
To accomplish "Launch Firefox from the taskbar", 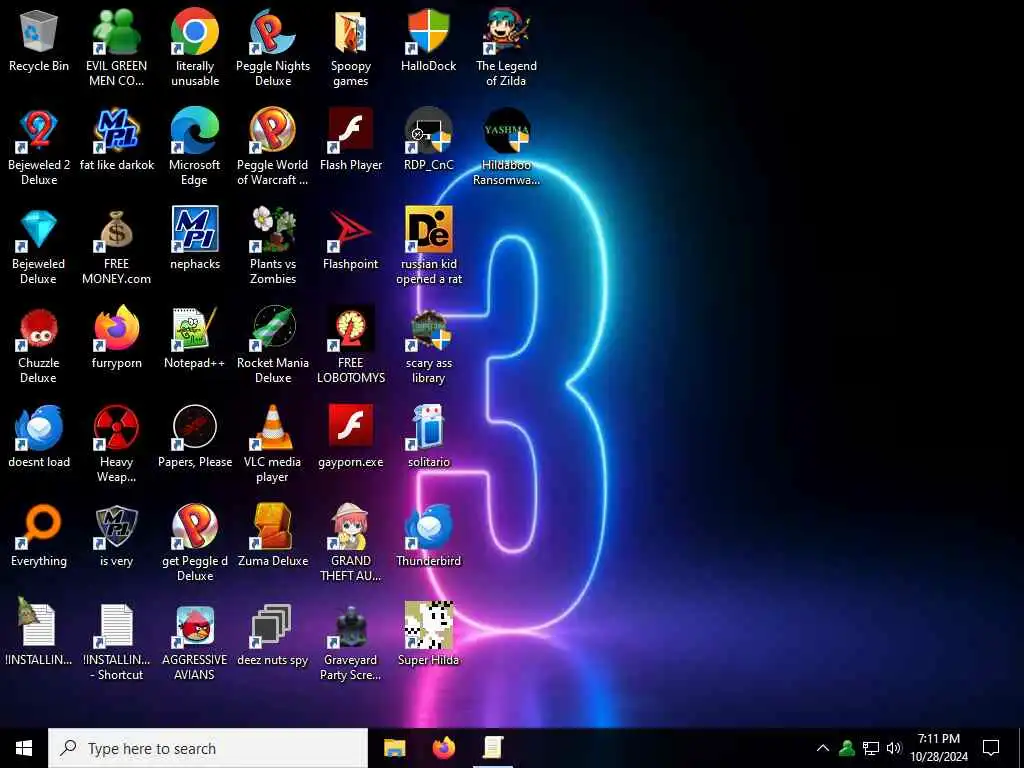I will pyautogui.click(x=444, y=748).
